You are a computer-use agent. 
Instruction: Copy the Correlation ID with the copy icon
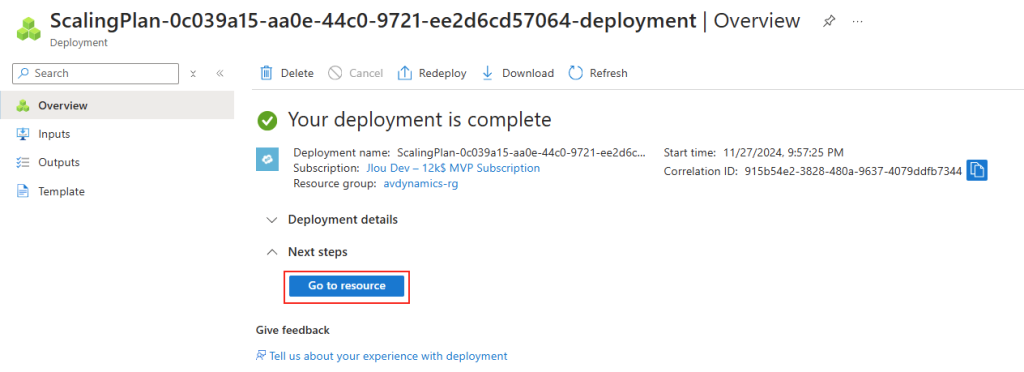tap(977, 170)
